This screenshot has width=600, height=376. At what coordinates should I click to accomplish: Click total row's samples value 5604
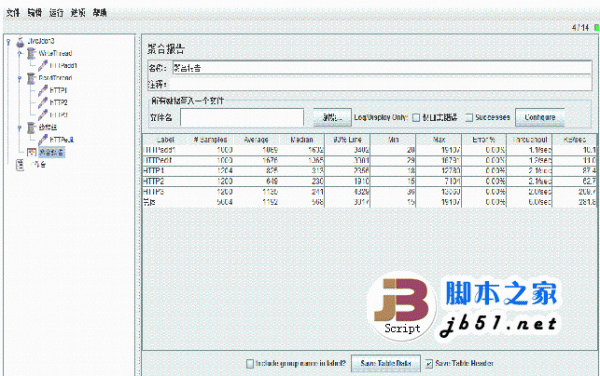coord(210,202)
